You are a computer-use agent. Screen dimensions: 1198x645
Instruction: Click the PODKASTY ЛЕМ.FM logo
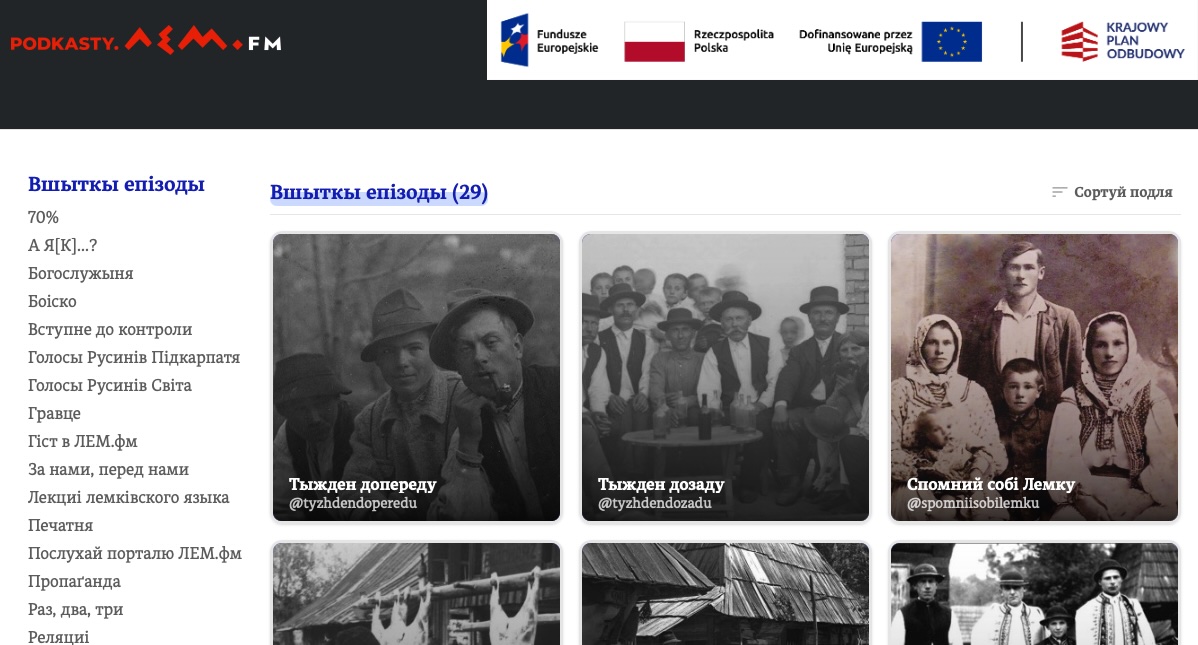[146, 41]
